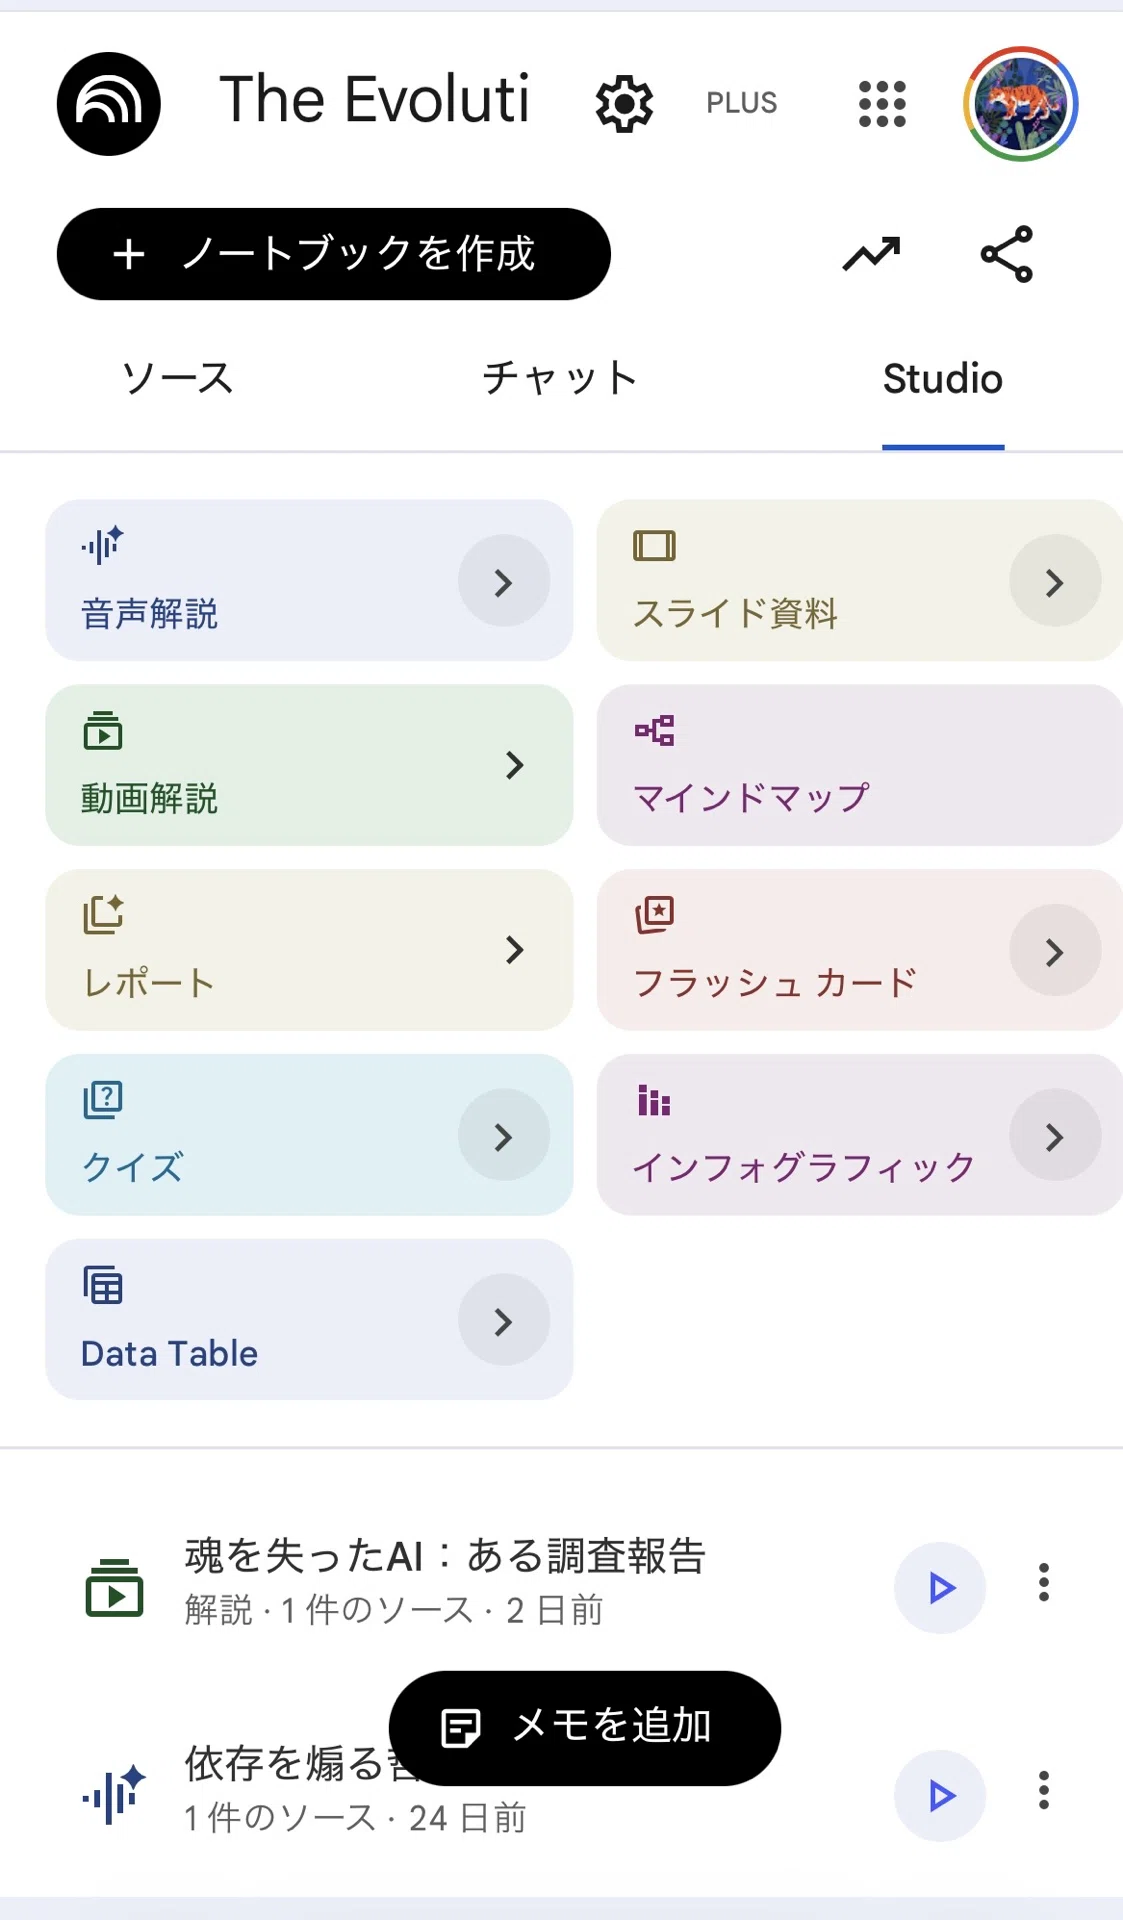Expand the Data Table chevron arrow
This screenshot has height=1920, width=1123.
(x=504, y=1320)
